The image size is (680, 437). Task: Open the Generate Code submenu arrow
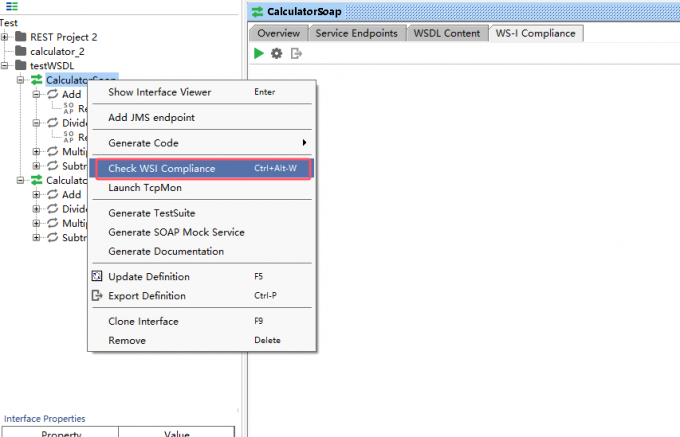(x=304, y=143)
